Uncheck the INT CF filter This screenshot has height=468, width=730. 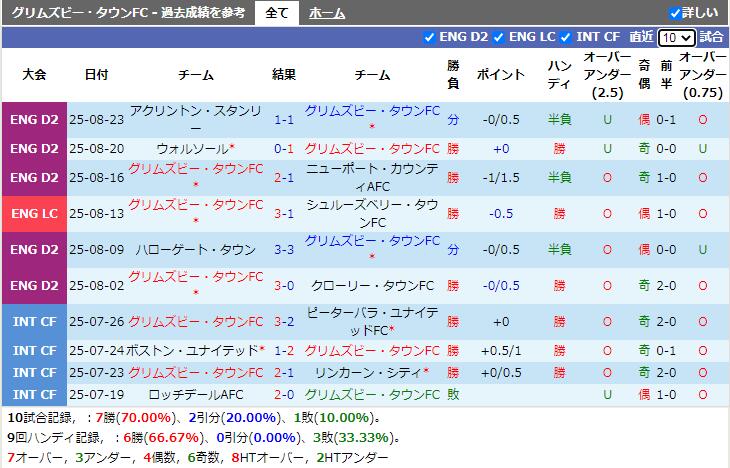coord(566,37)
